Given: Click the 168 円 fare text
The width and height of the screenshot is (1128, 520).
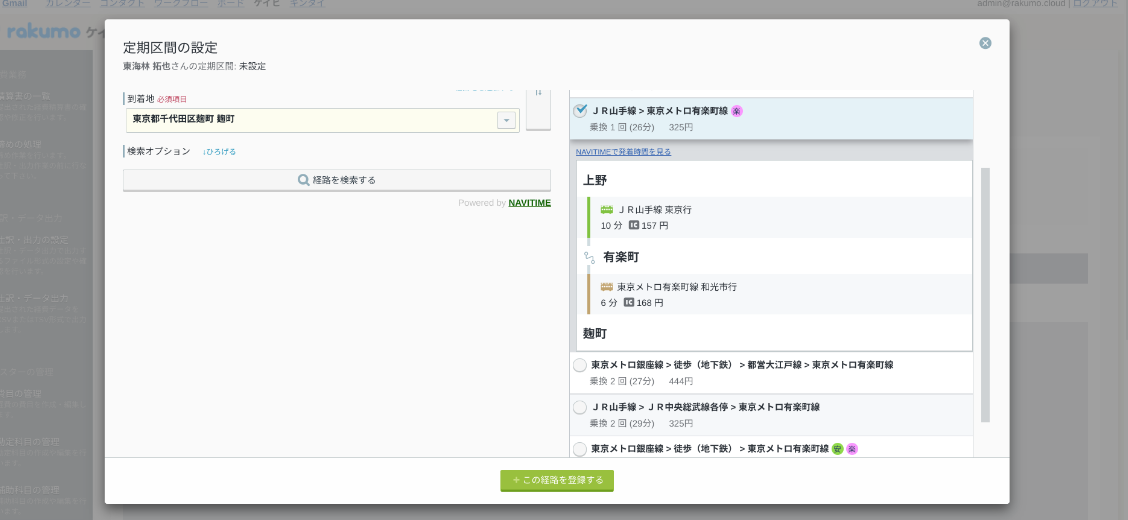Looking at the screenshot, I should pos(650,304).
